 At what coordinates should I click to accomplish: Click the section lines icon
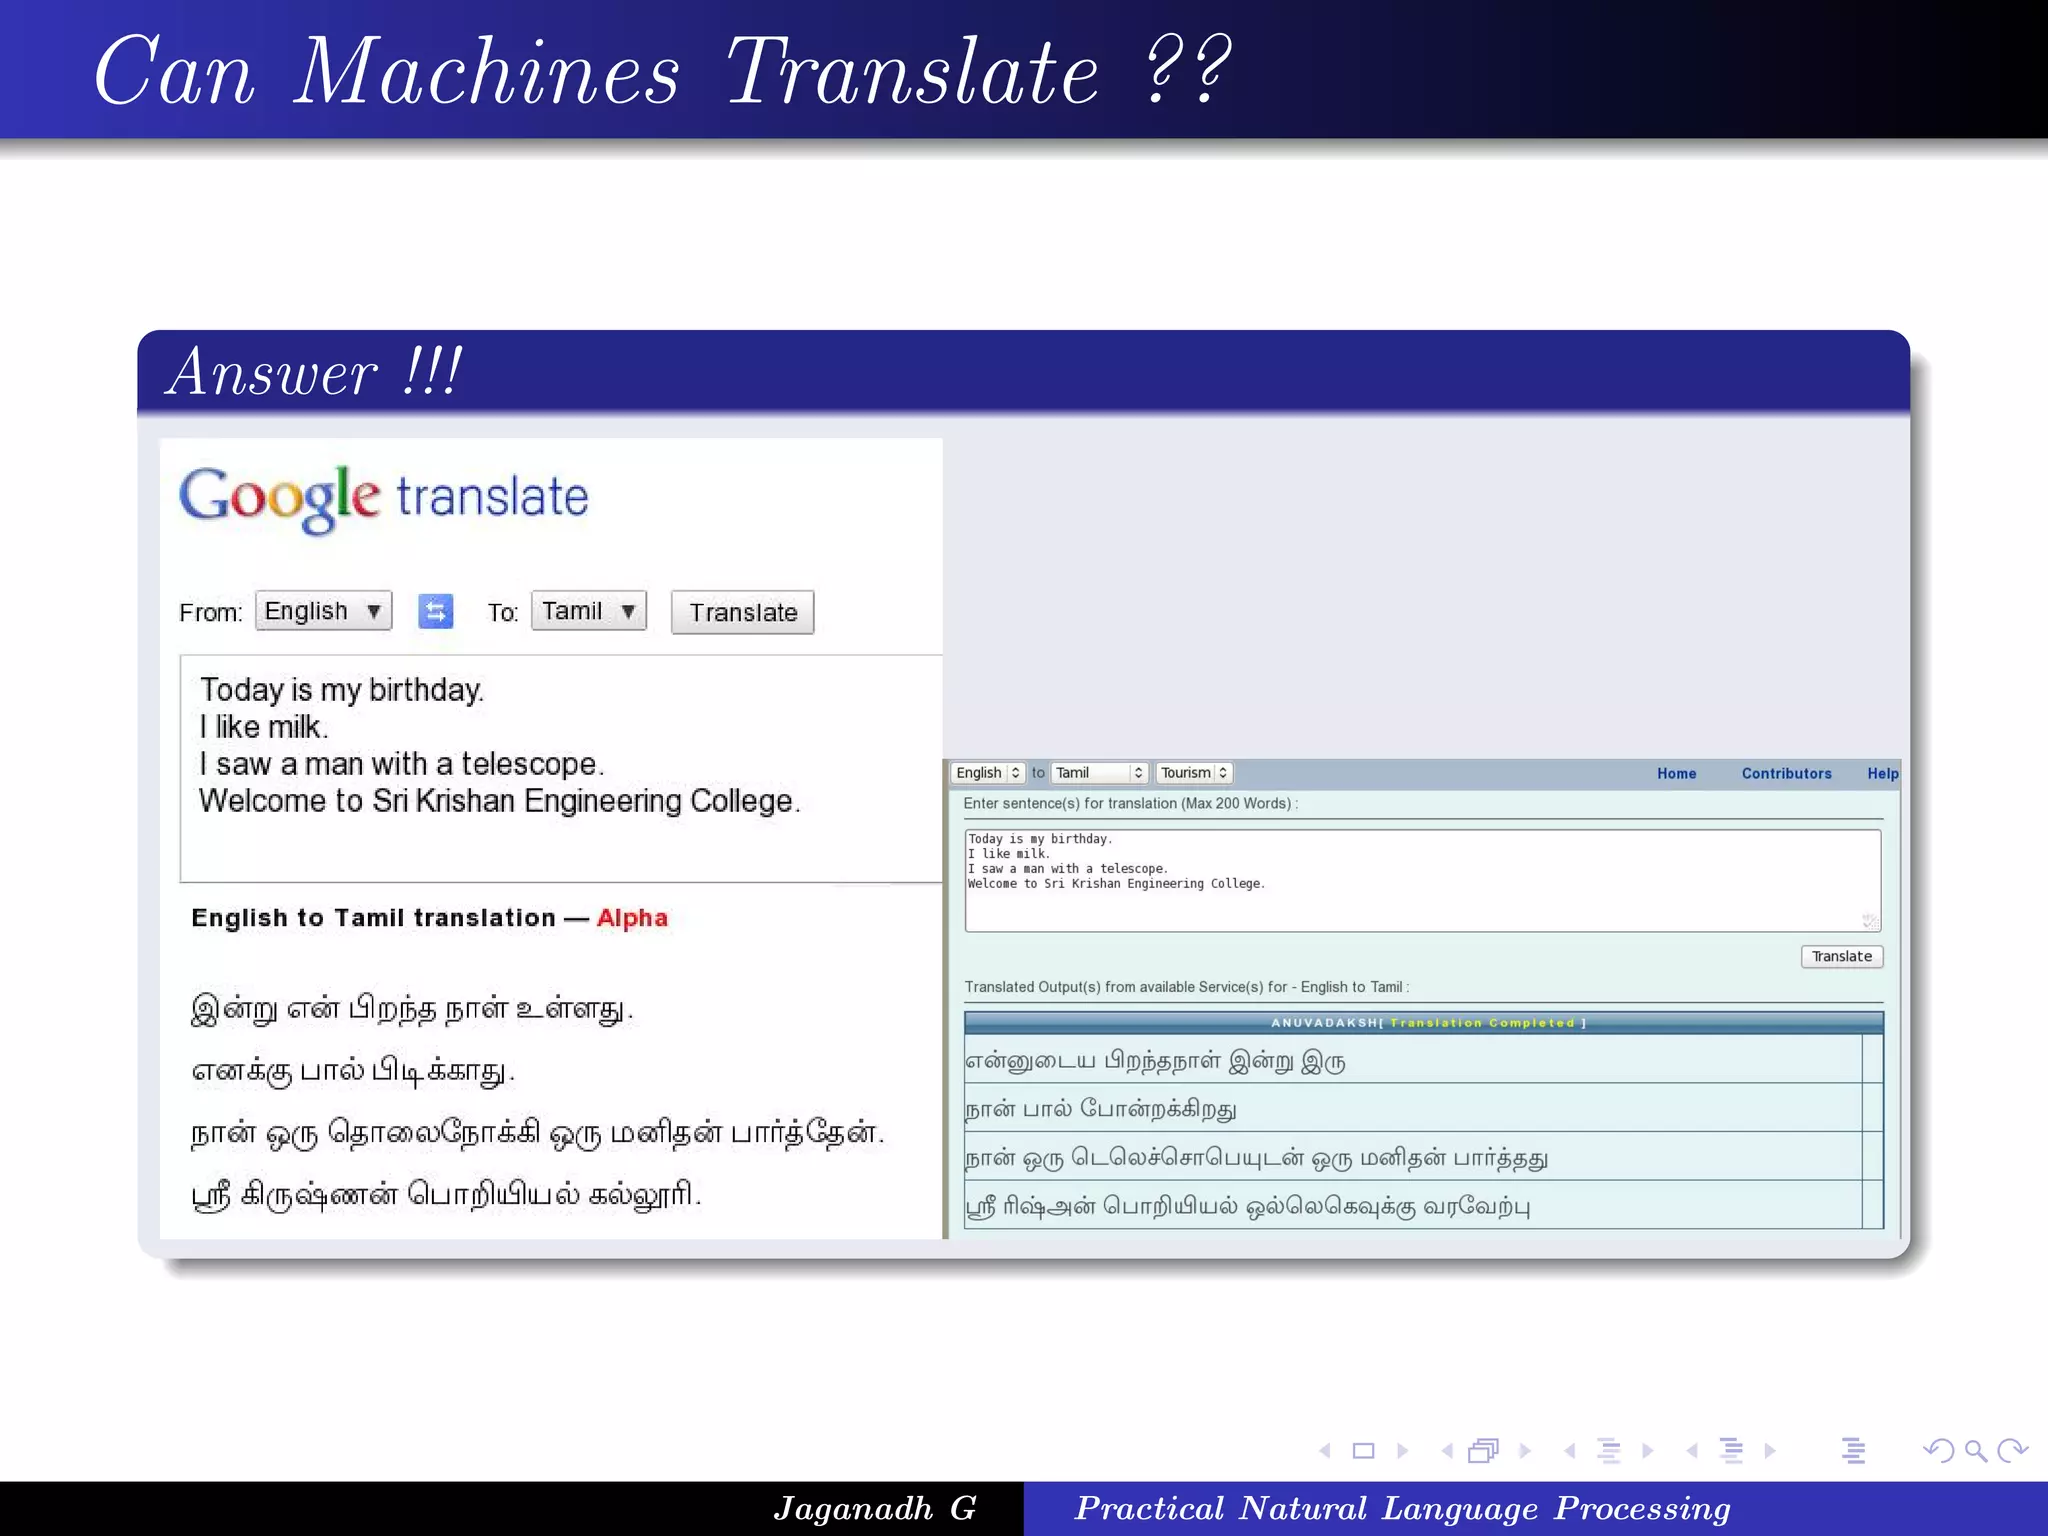coord(1731,1450)
